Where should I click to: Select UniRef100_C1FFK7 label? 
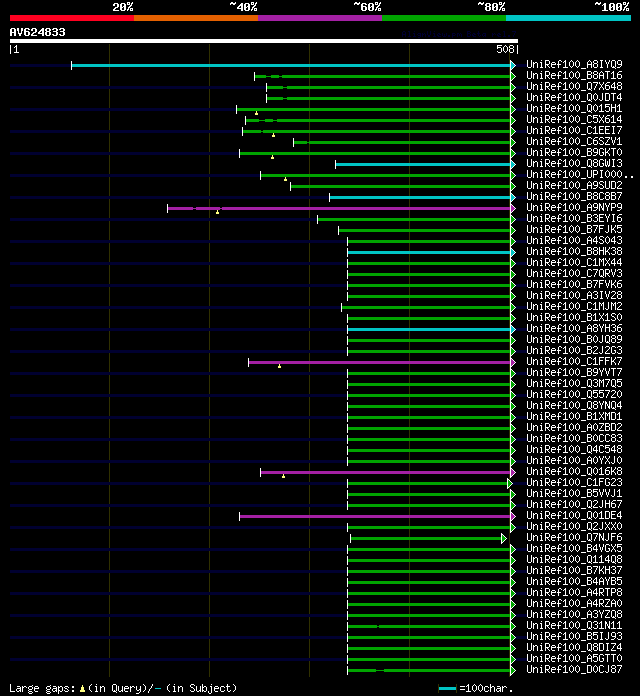click(574, 361)
